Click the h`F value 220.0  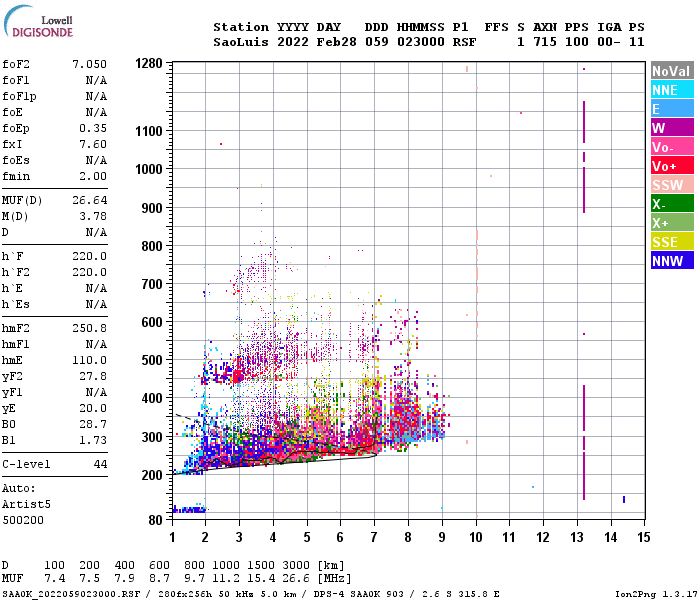pos(89,256)
